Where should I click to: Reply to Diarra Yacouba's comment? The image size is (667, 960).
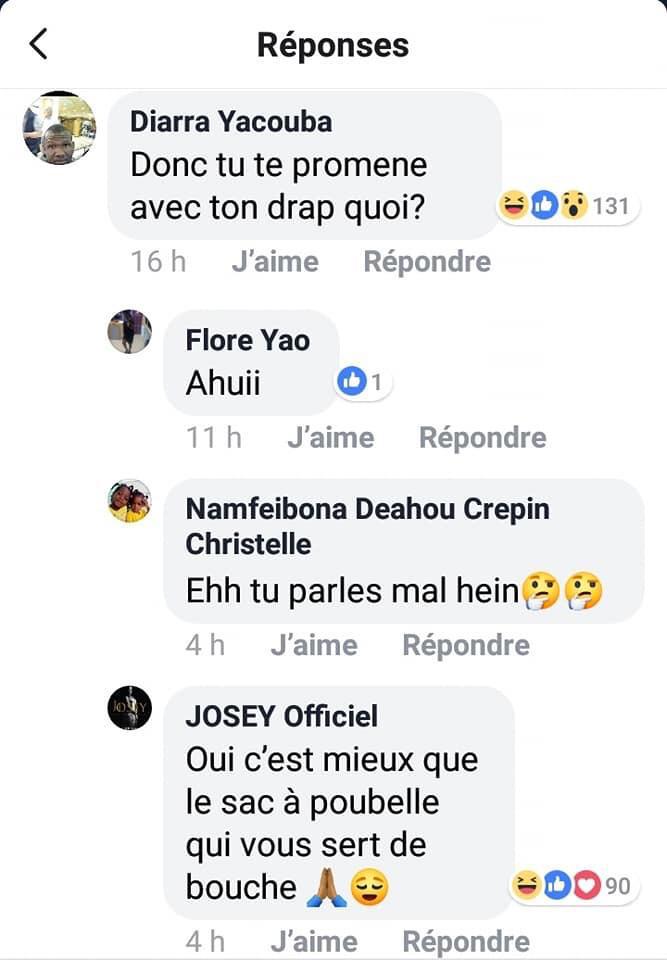pos(427,262)
